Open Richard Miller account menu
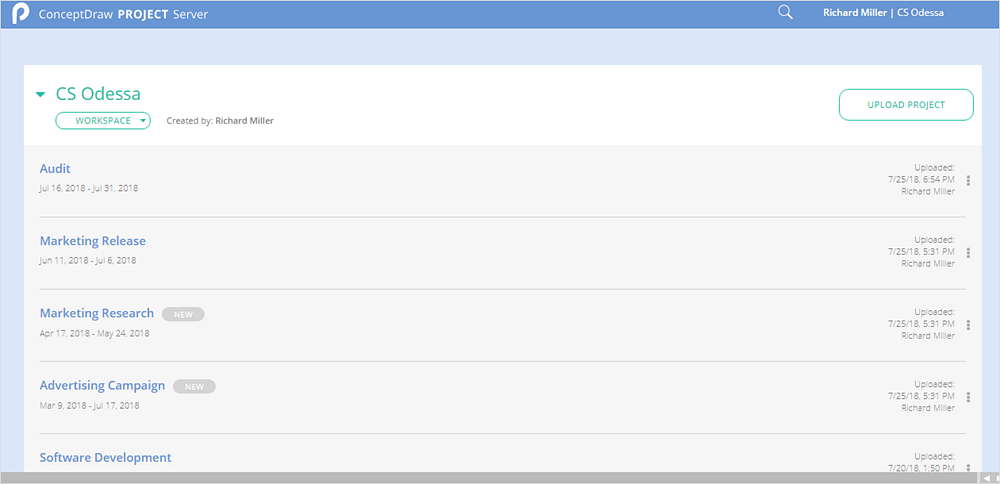Screen dimensions: 1000x484 (x=883, y=13)
